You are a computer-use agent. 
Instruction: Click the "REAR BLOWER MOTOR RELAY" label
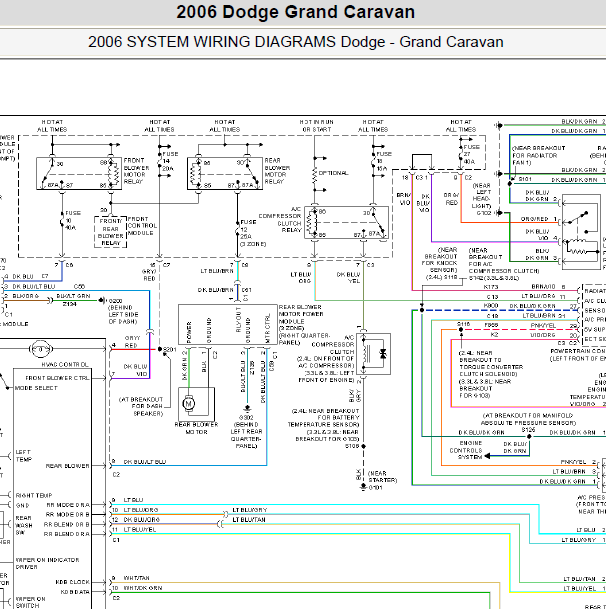pyautogui.click(x=277, y=171)
